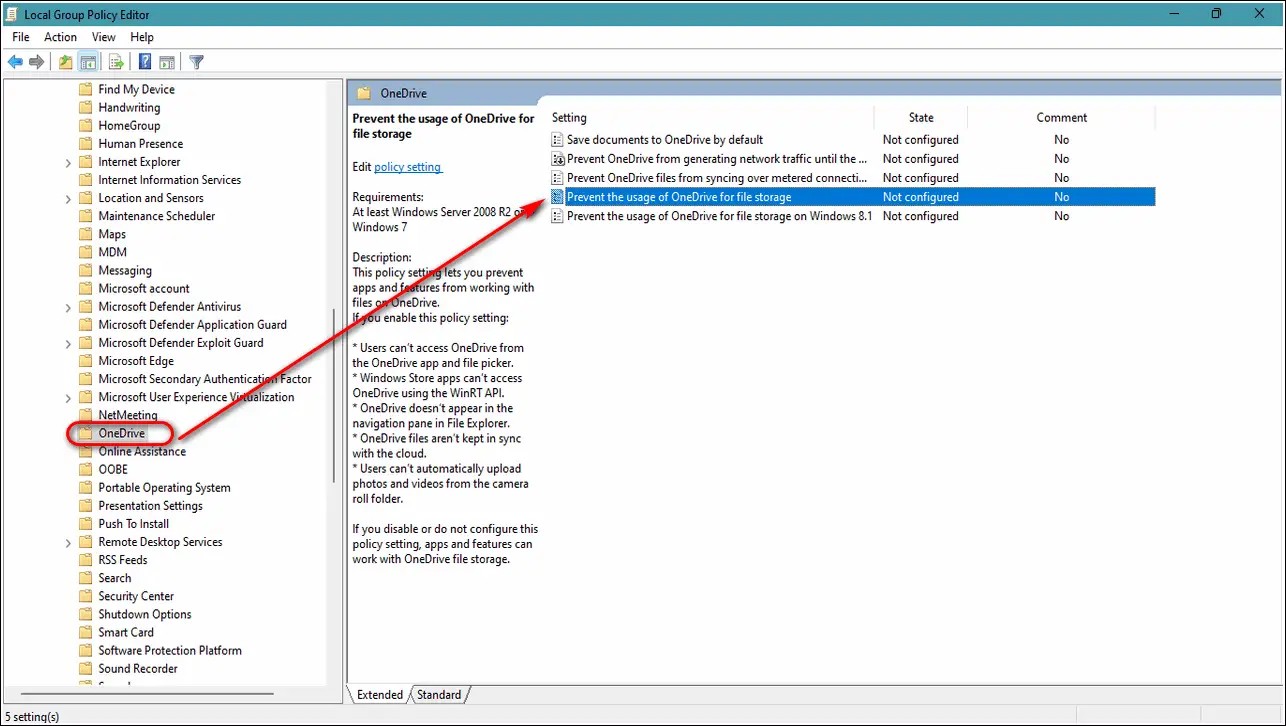Select Internet Information Services tree item
The image size is (1286, 726).
[x=170, y=180]
